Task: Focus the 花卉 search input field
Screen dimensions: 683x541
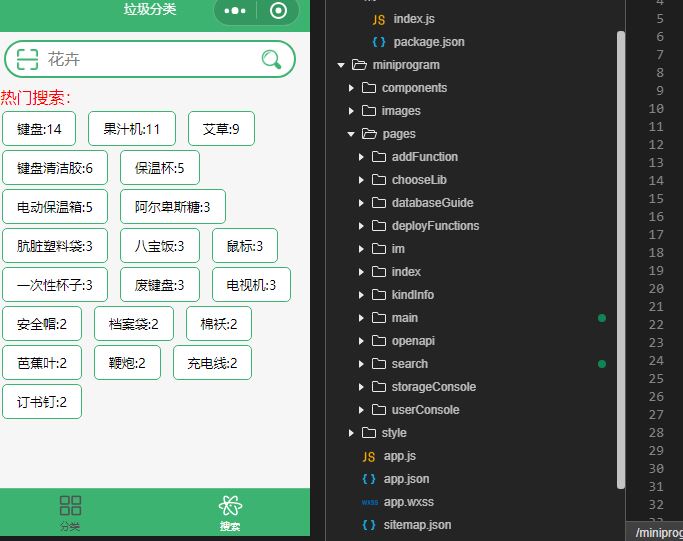Action: [150, 59]
